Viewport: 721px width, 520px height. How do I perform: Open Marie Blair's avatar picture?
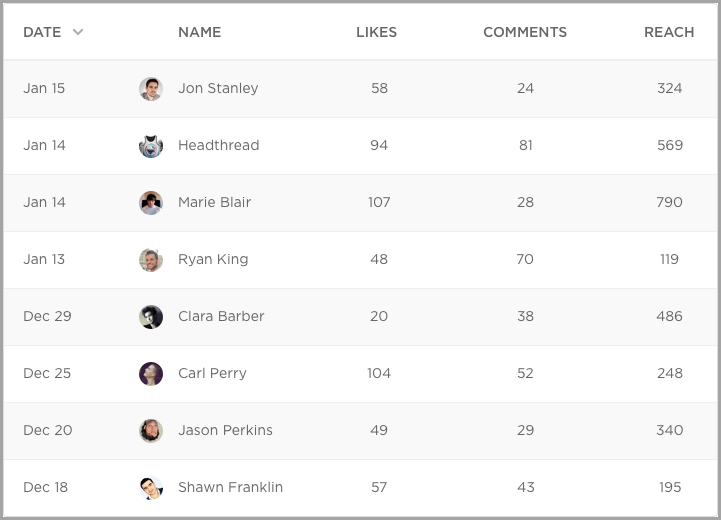point(151,202)
